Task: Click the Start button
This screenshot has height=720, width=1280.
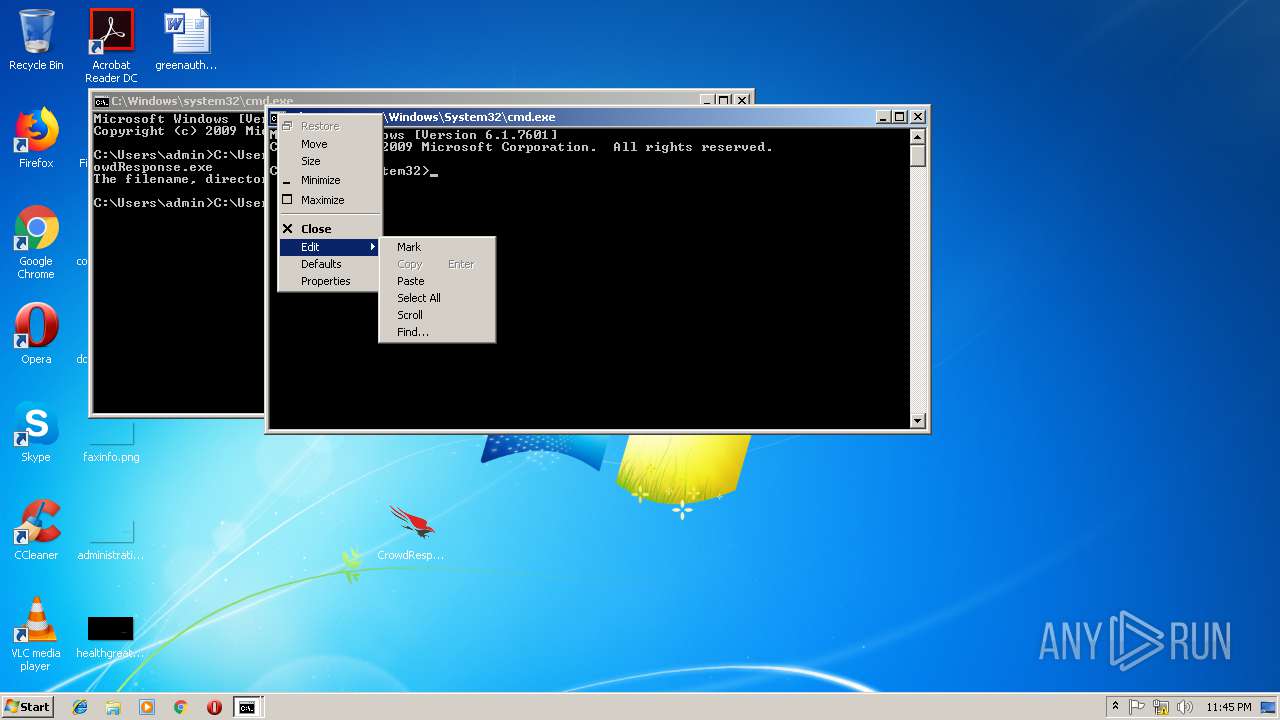Action: [x=27, y=707]
